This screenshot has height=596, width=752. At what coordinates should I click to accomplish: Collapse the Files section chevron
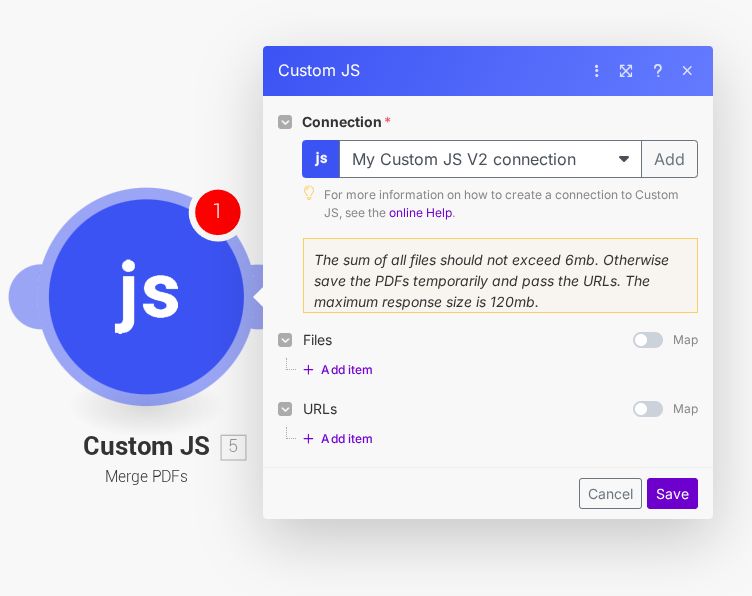[x=285, y=340]
